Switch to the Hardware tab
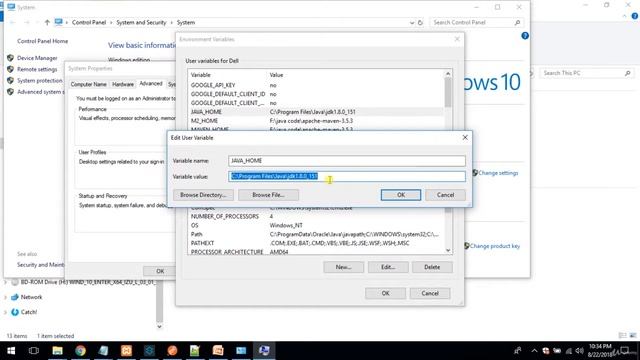Viewport: 640px width, 360px height. 122,84
